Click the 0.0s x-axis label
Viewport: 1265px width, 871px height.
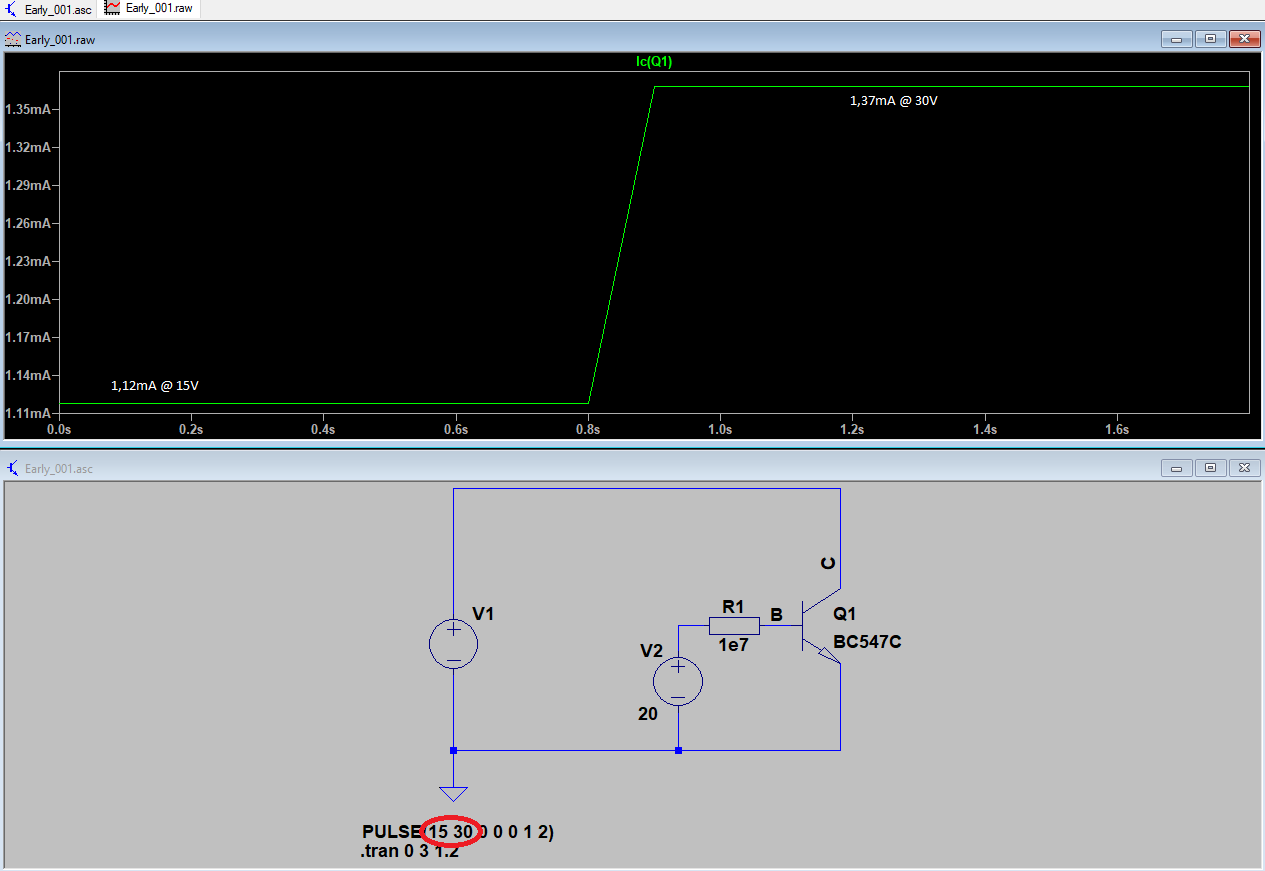pyautogui.click(x=60, y=429)
